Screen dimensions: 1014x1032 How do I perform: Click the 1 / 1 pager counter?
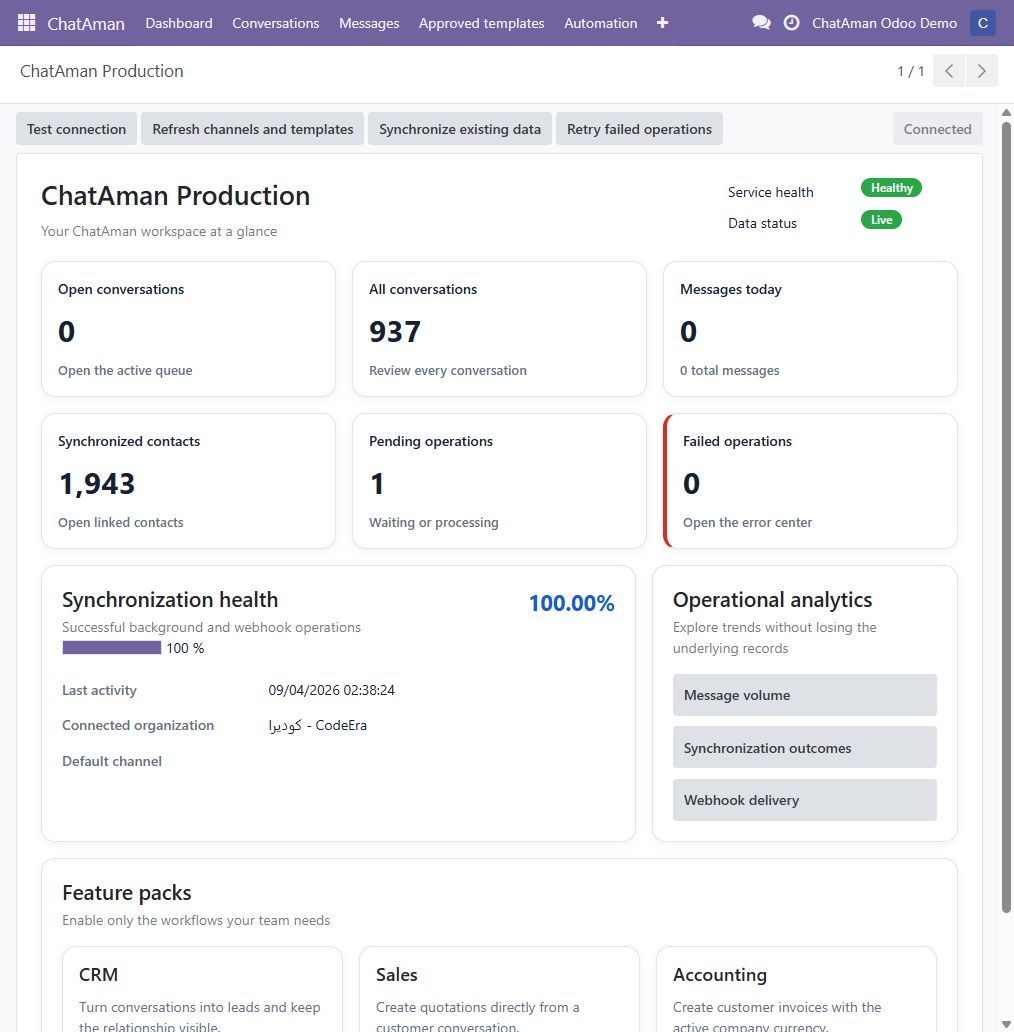coord(911,71)
